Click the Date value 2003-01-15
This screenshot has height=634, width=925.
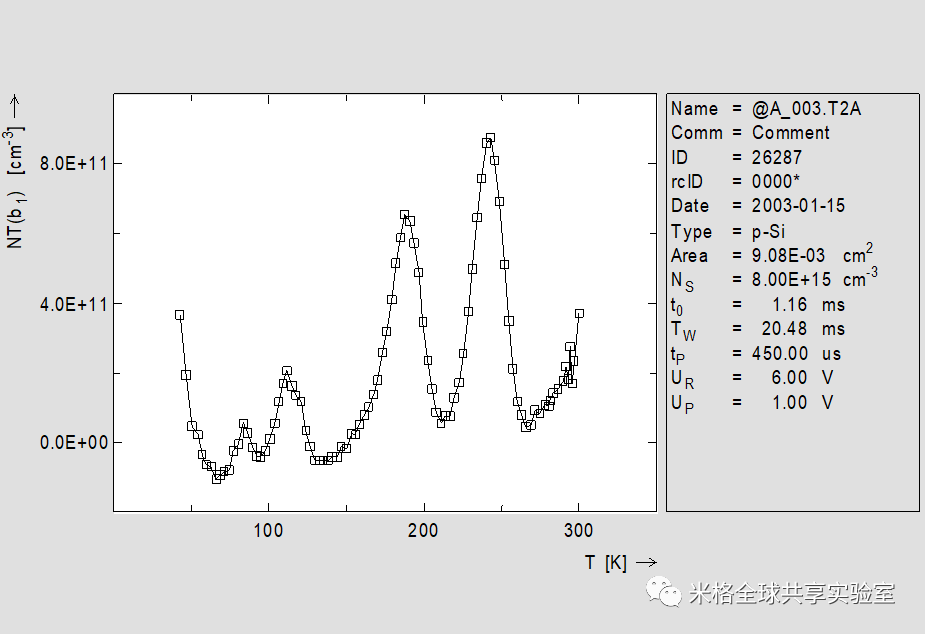tap(798, 205)
